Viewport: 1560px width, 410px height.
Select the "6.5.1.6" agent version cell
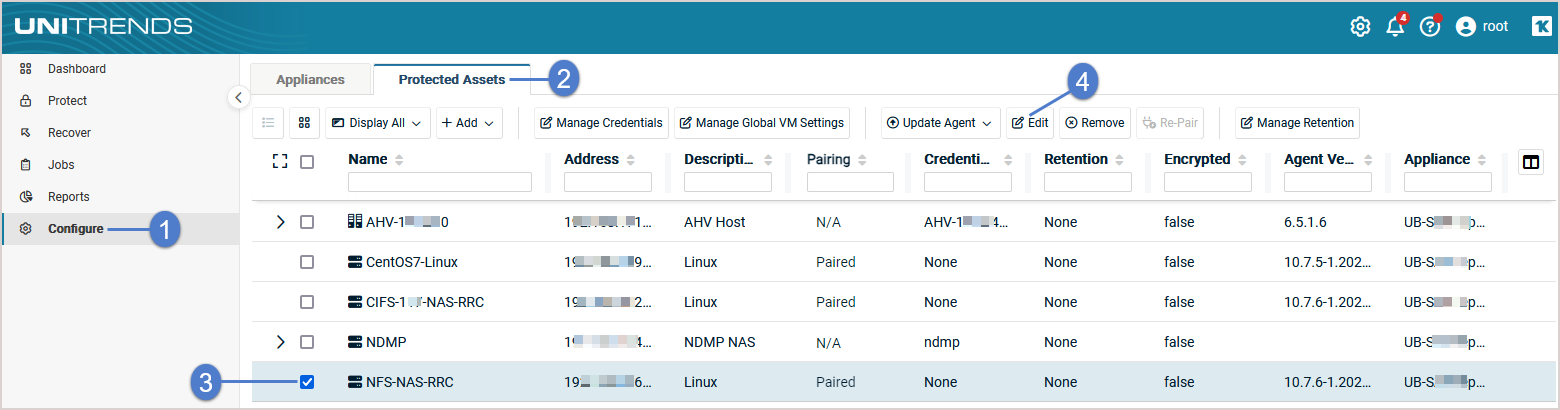pos(1305,222)
